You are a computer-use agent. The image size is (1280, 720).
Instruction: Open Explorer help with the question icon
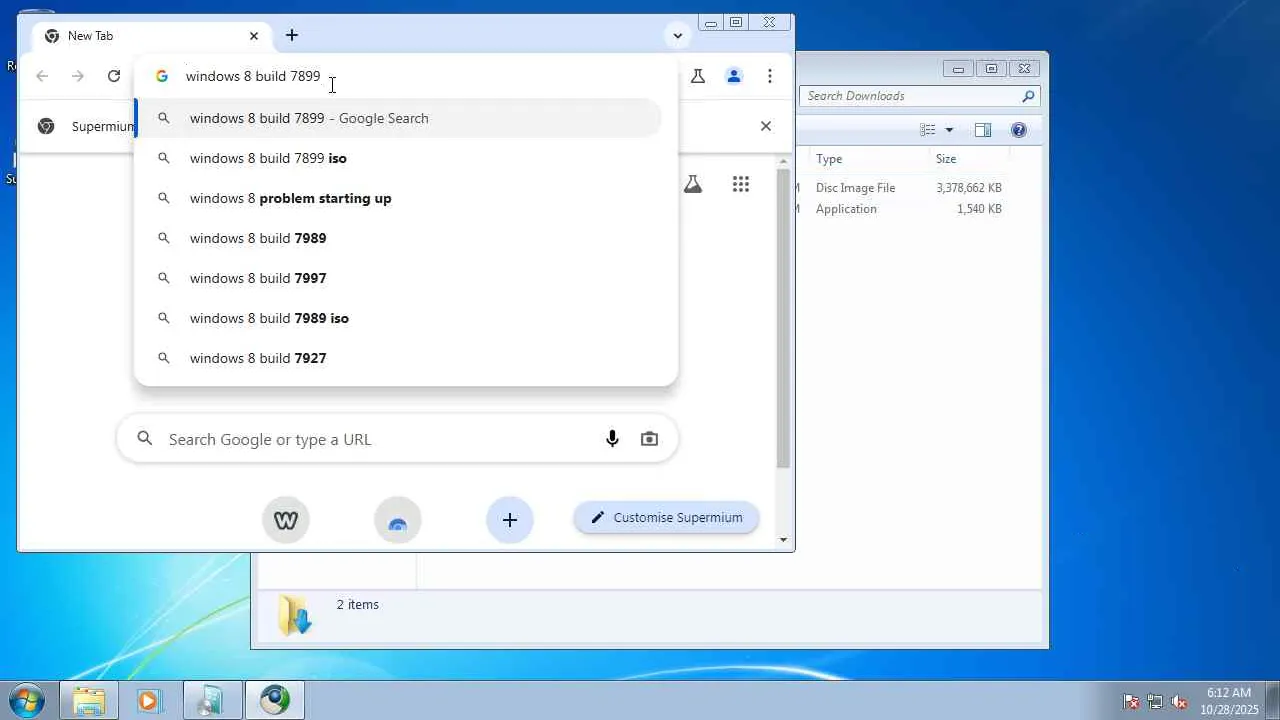click(x=1019, y=130)
